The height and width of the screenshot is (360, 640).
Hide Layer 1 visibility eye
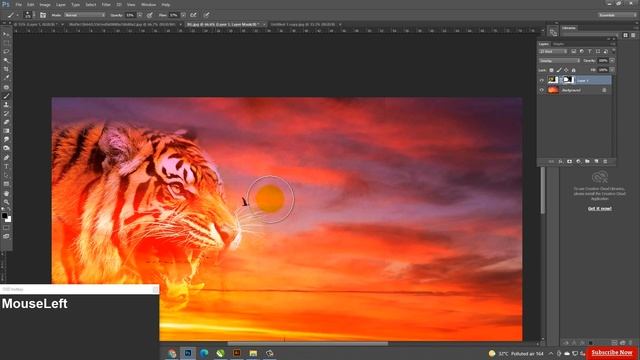(542, 80)
